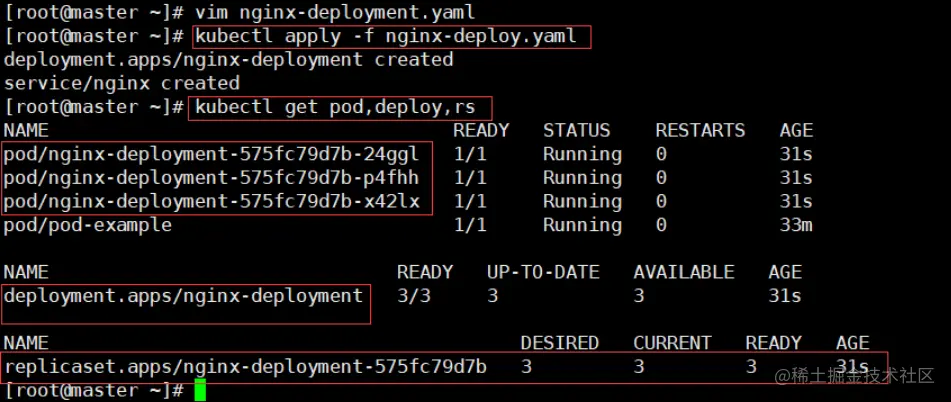Click the CURRENT column header
The width and height of the screenshot is (951, 402).
pyautogui.click(x=672, y=343)
